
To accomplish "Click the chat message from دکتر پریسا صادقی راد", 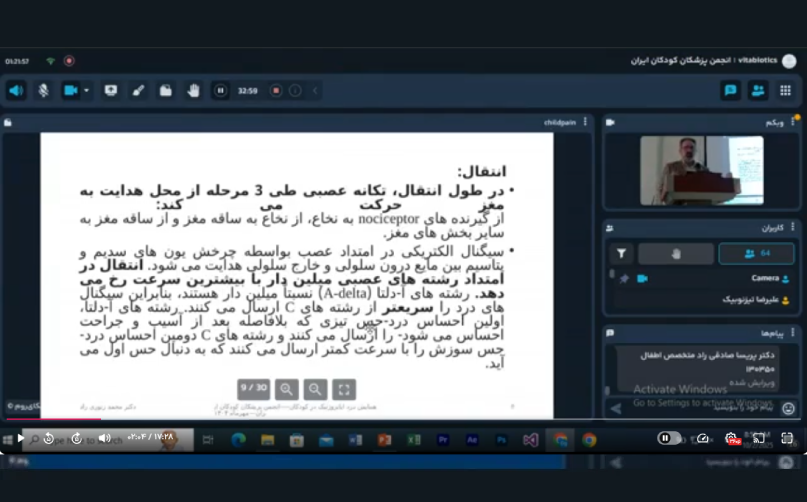I will coord(698,369).
